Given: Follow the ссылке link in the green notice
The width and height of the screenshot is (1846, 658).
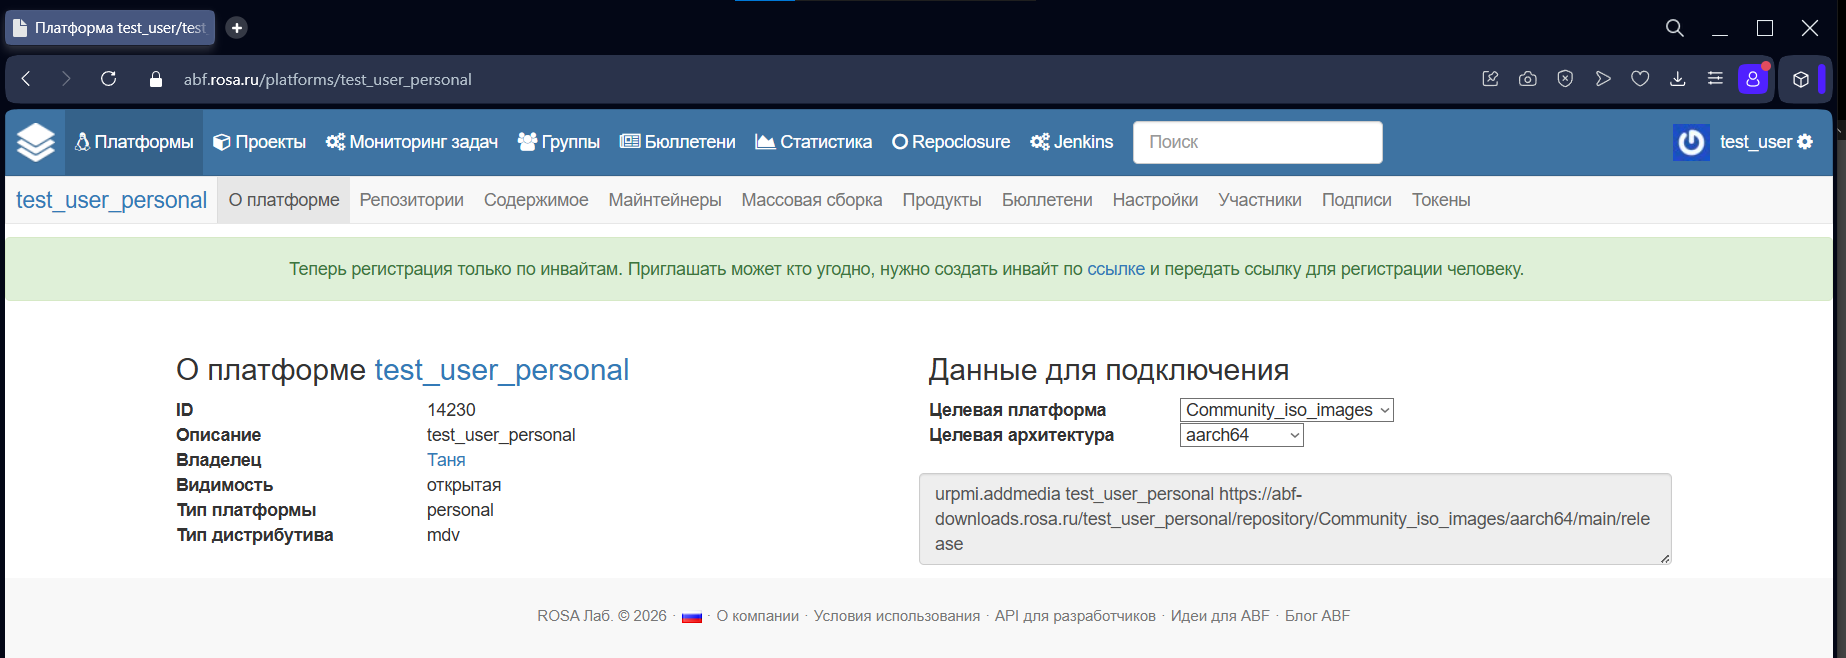Looking at the screenshot, I should [1116, 269].
